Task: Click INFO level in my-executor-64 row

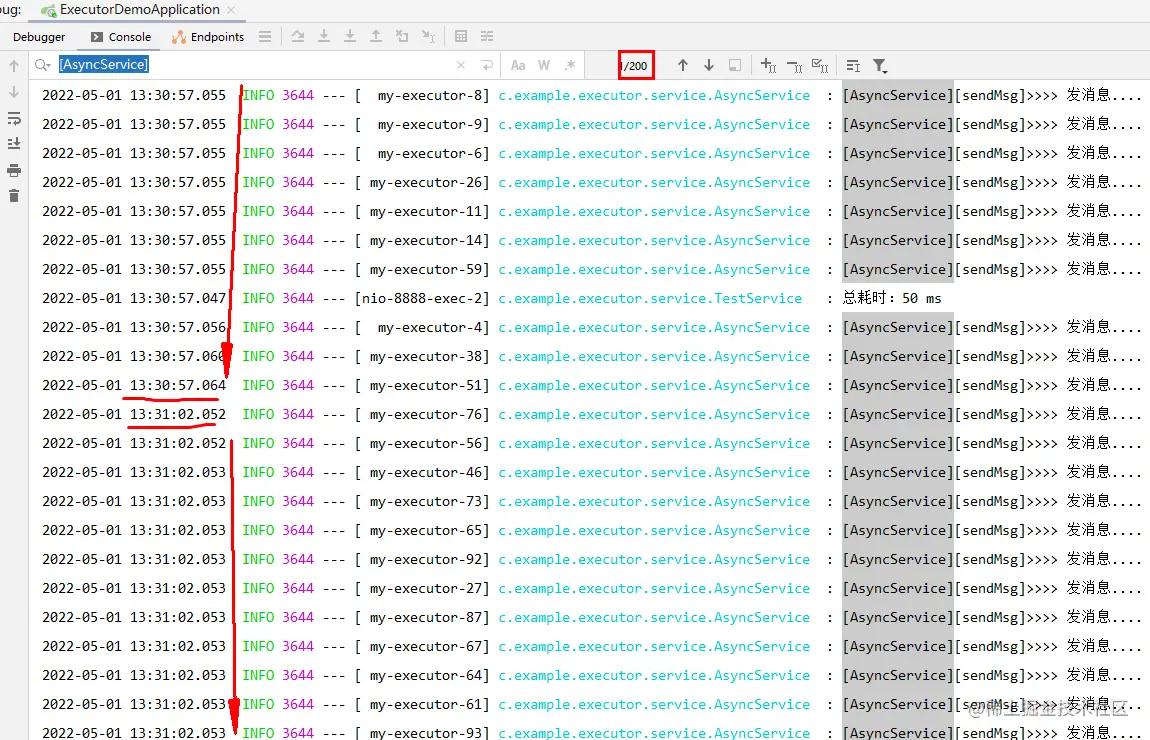Action: tap(258, 675)
